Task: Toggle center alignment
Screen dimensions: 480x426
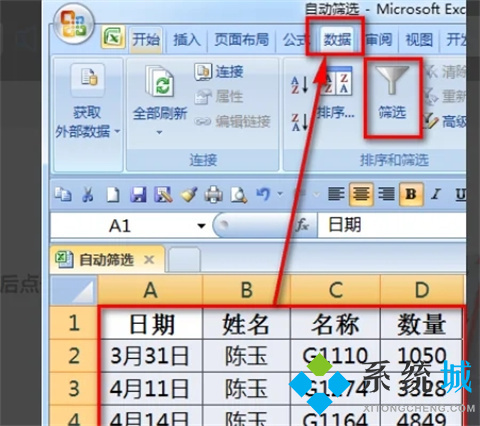Action: [361, 194]
